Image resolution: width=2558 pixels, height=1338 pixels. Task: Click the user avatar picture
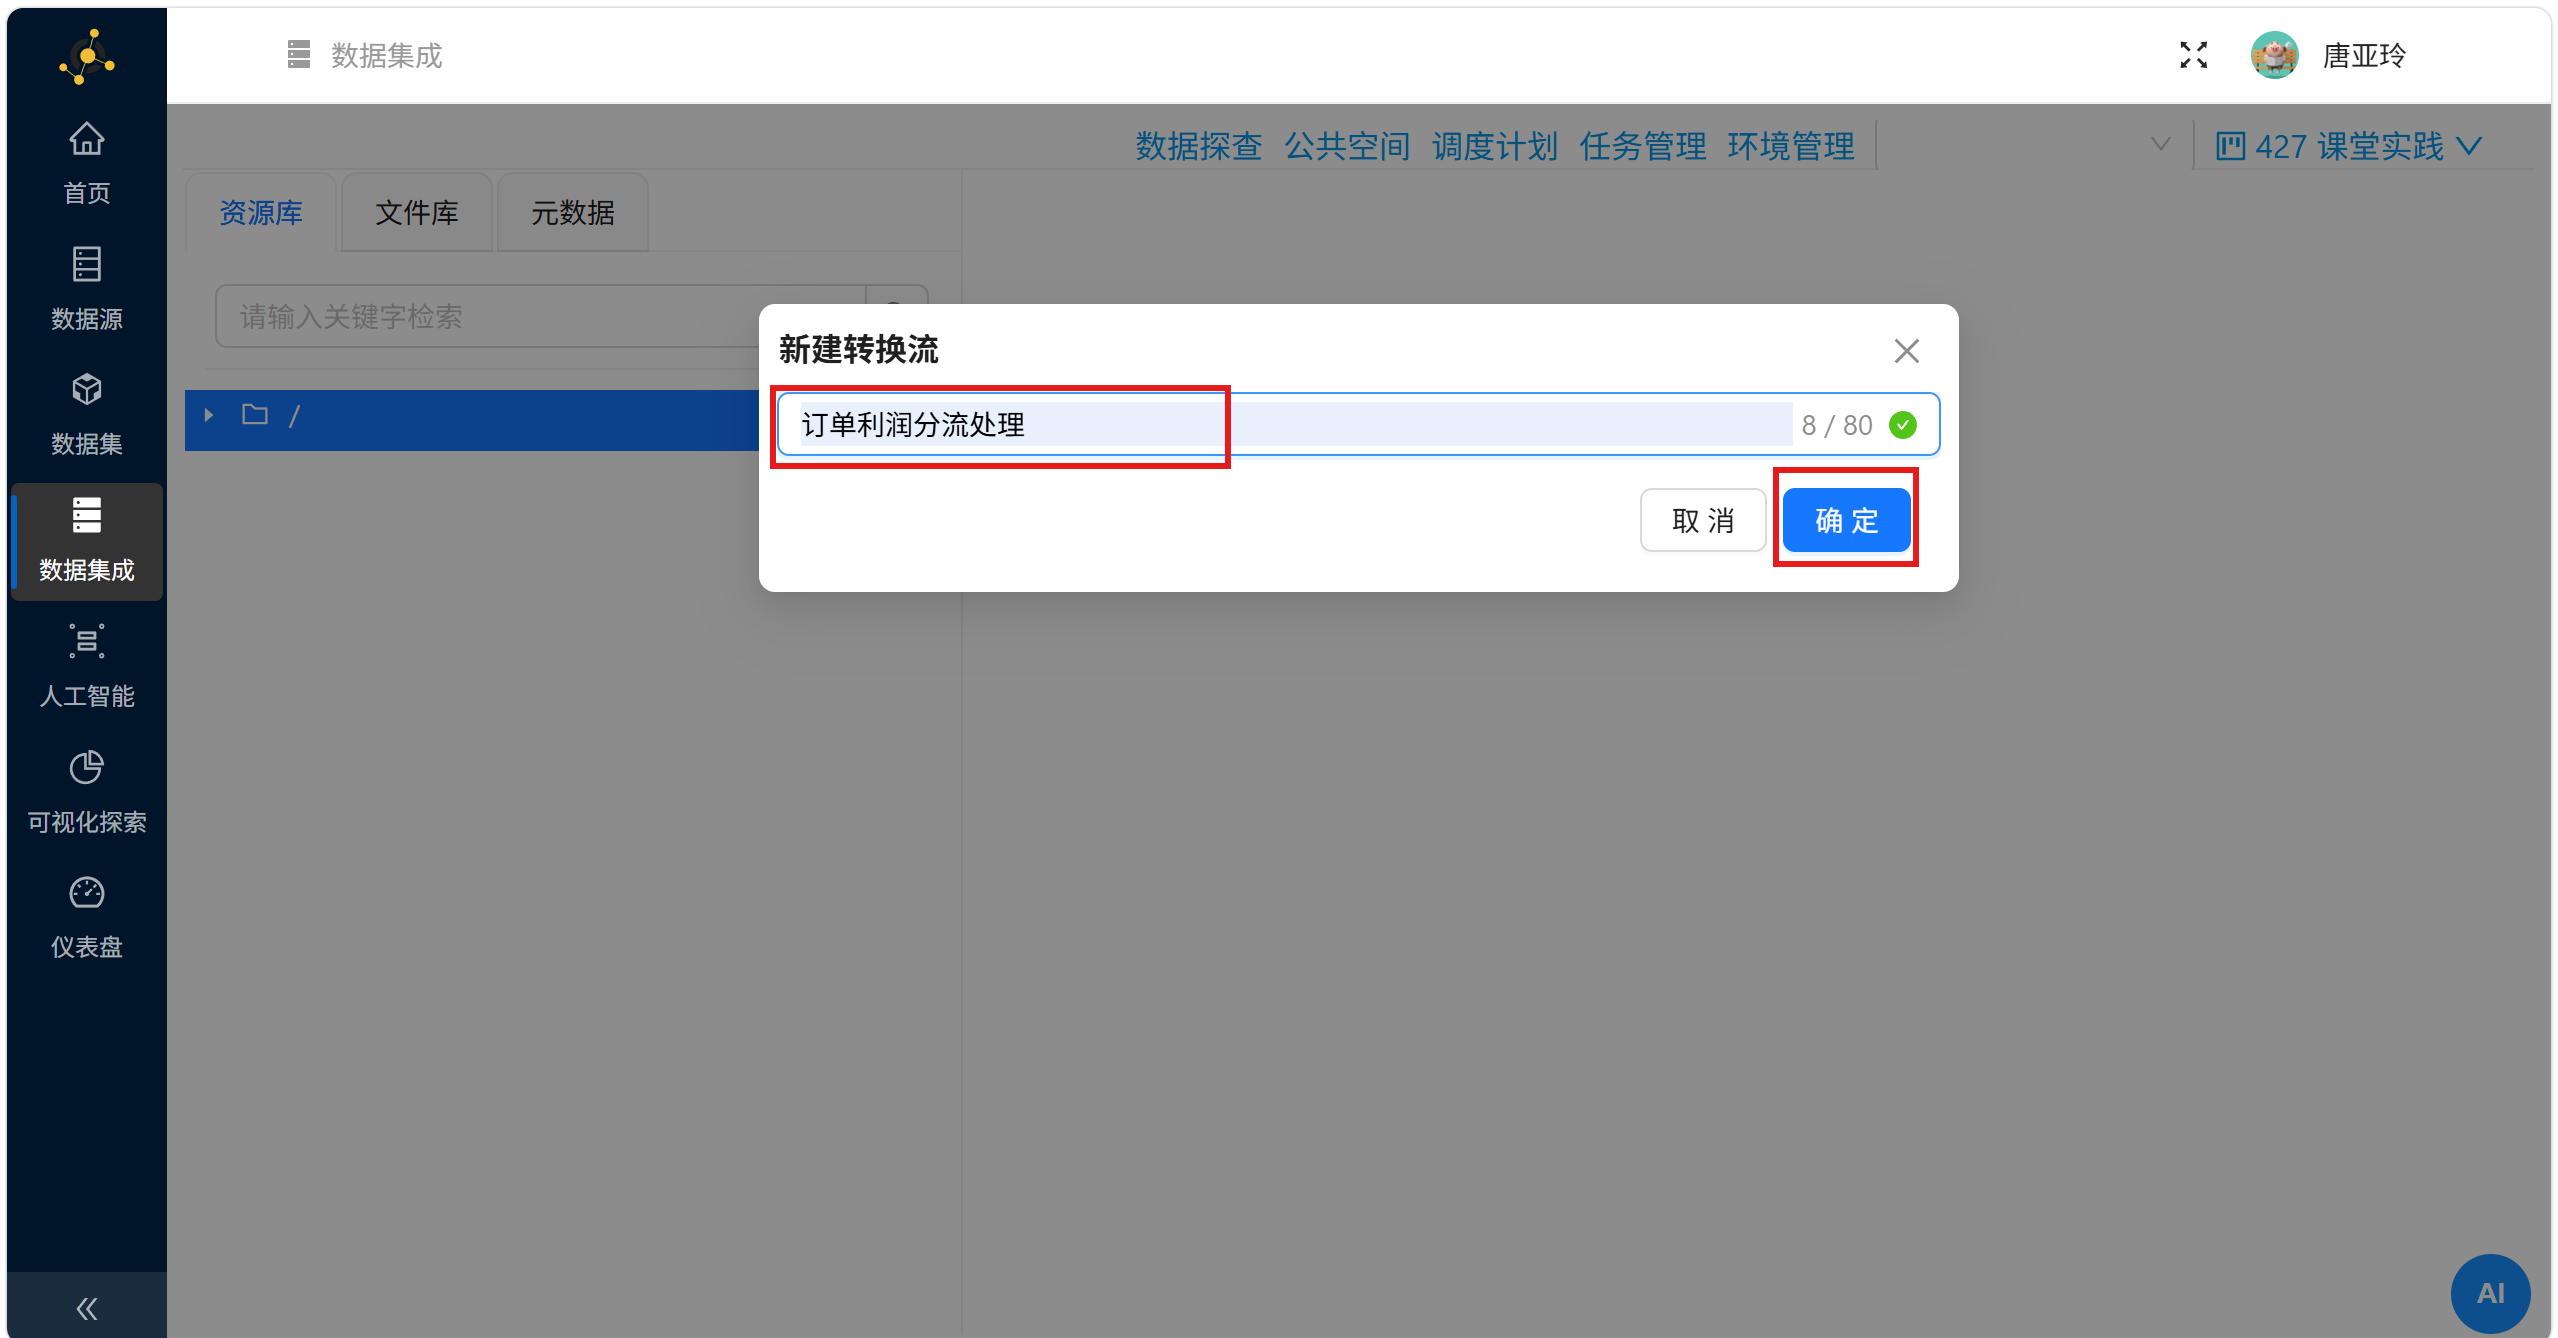(x=2273, y=55)
